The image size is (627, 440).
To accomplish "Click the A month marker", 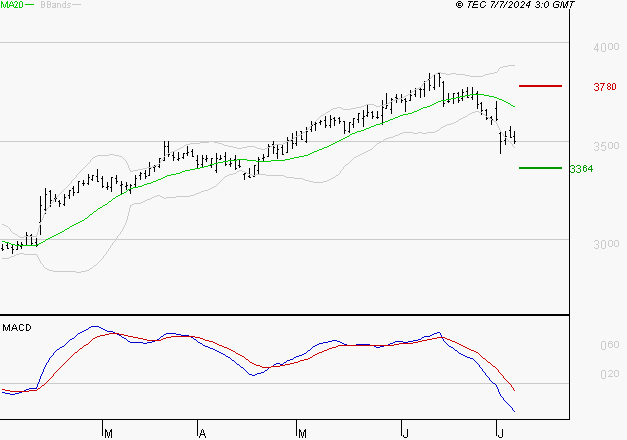I will coord(202,434).
